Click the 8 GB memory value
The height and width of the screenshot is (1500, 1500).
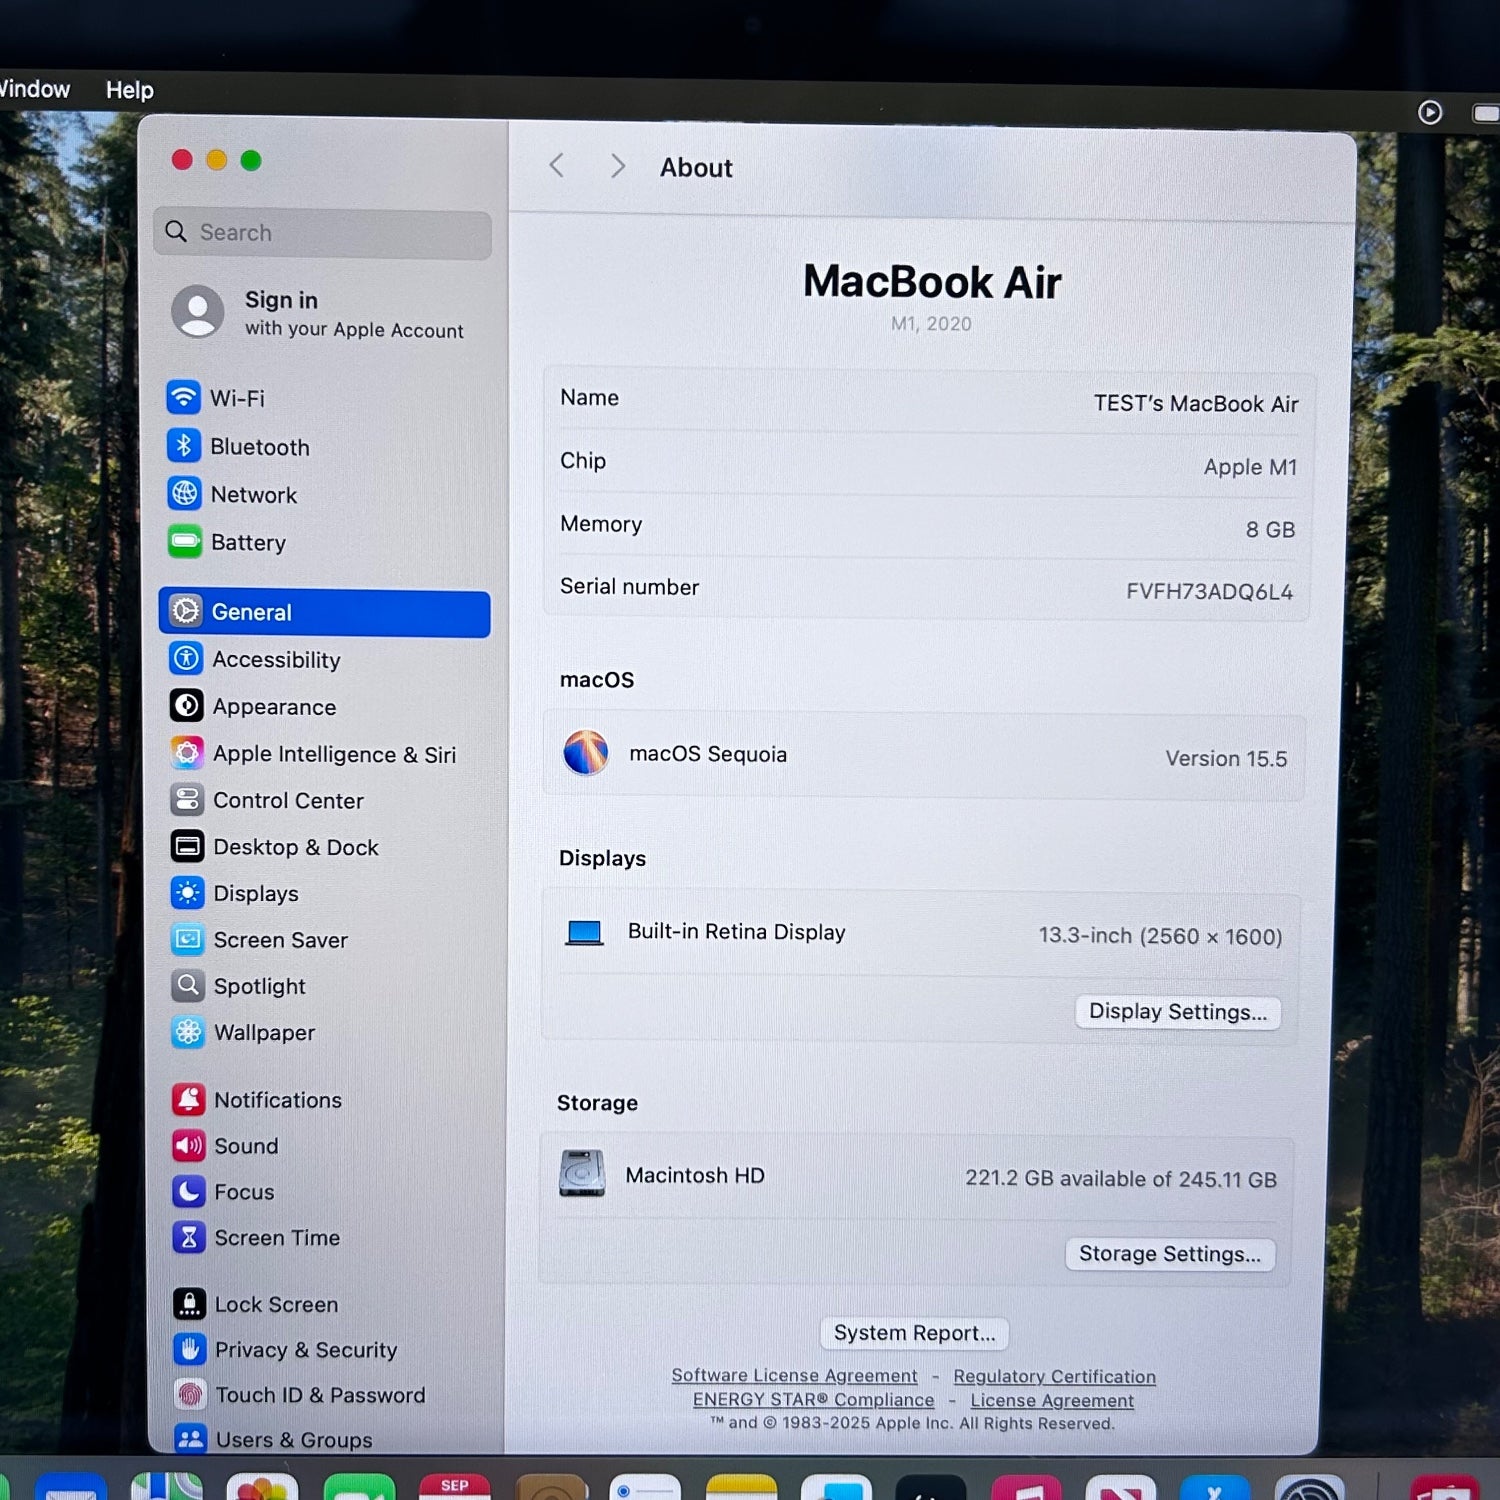(x=1270, y=530)
